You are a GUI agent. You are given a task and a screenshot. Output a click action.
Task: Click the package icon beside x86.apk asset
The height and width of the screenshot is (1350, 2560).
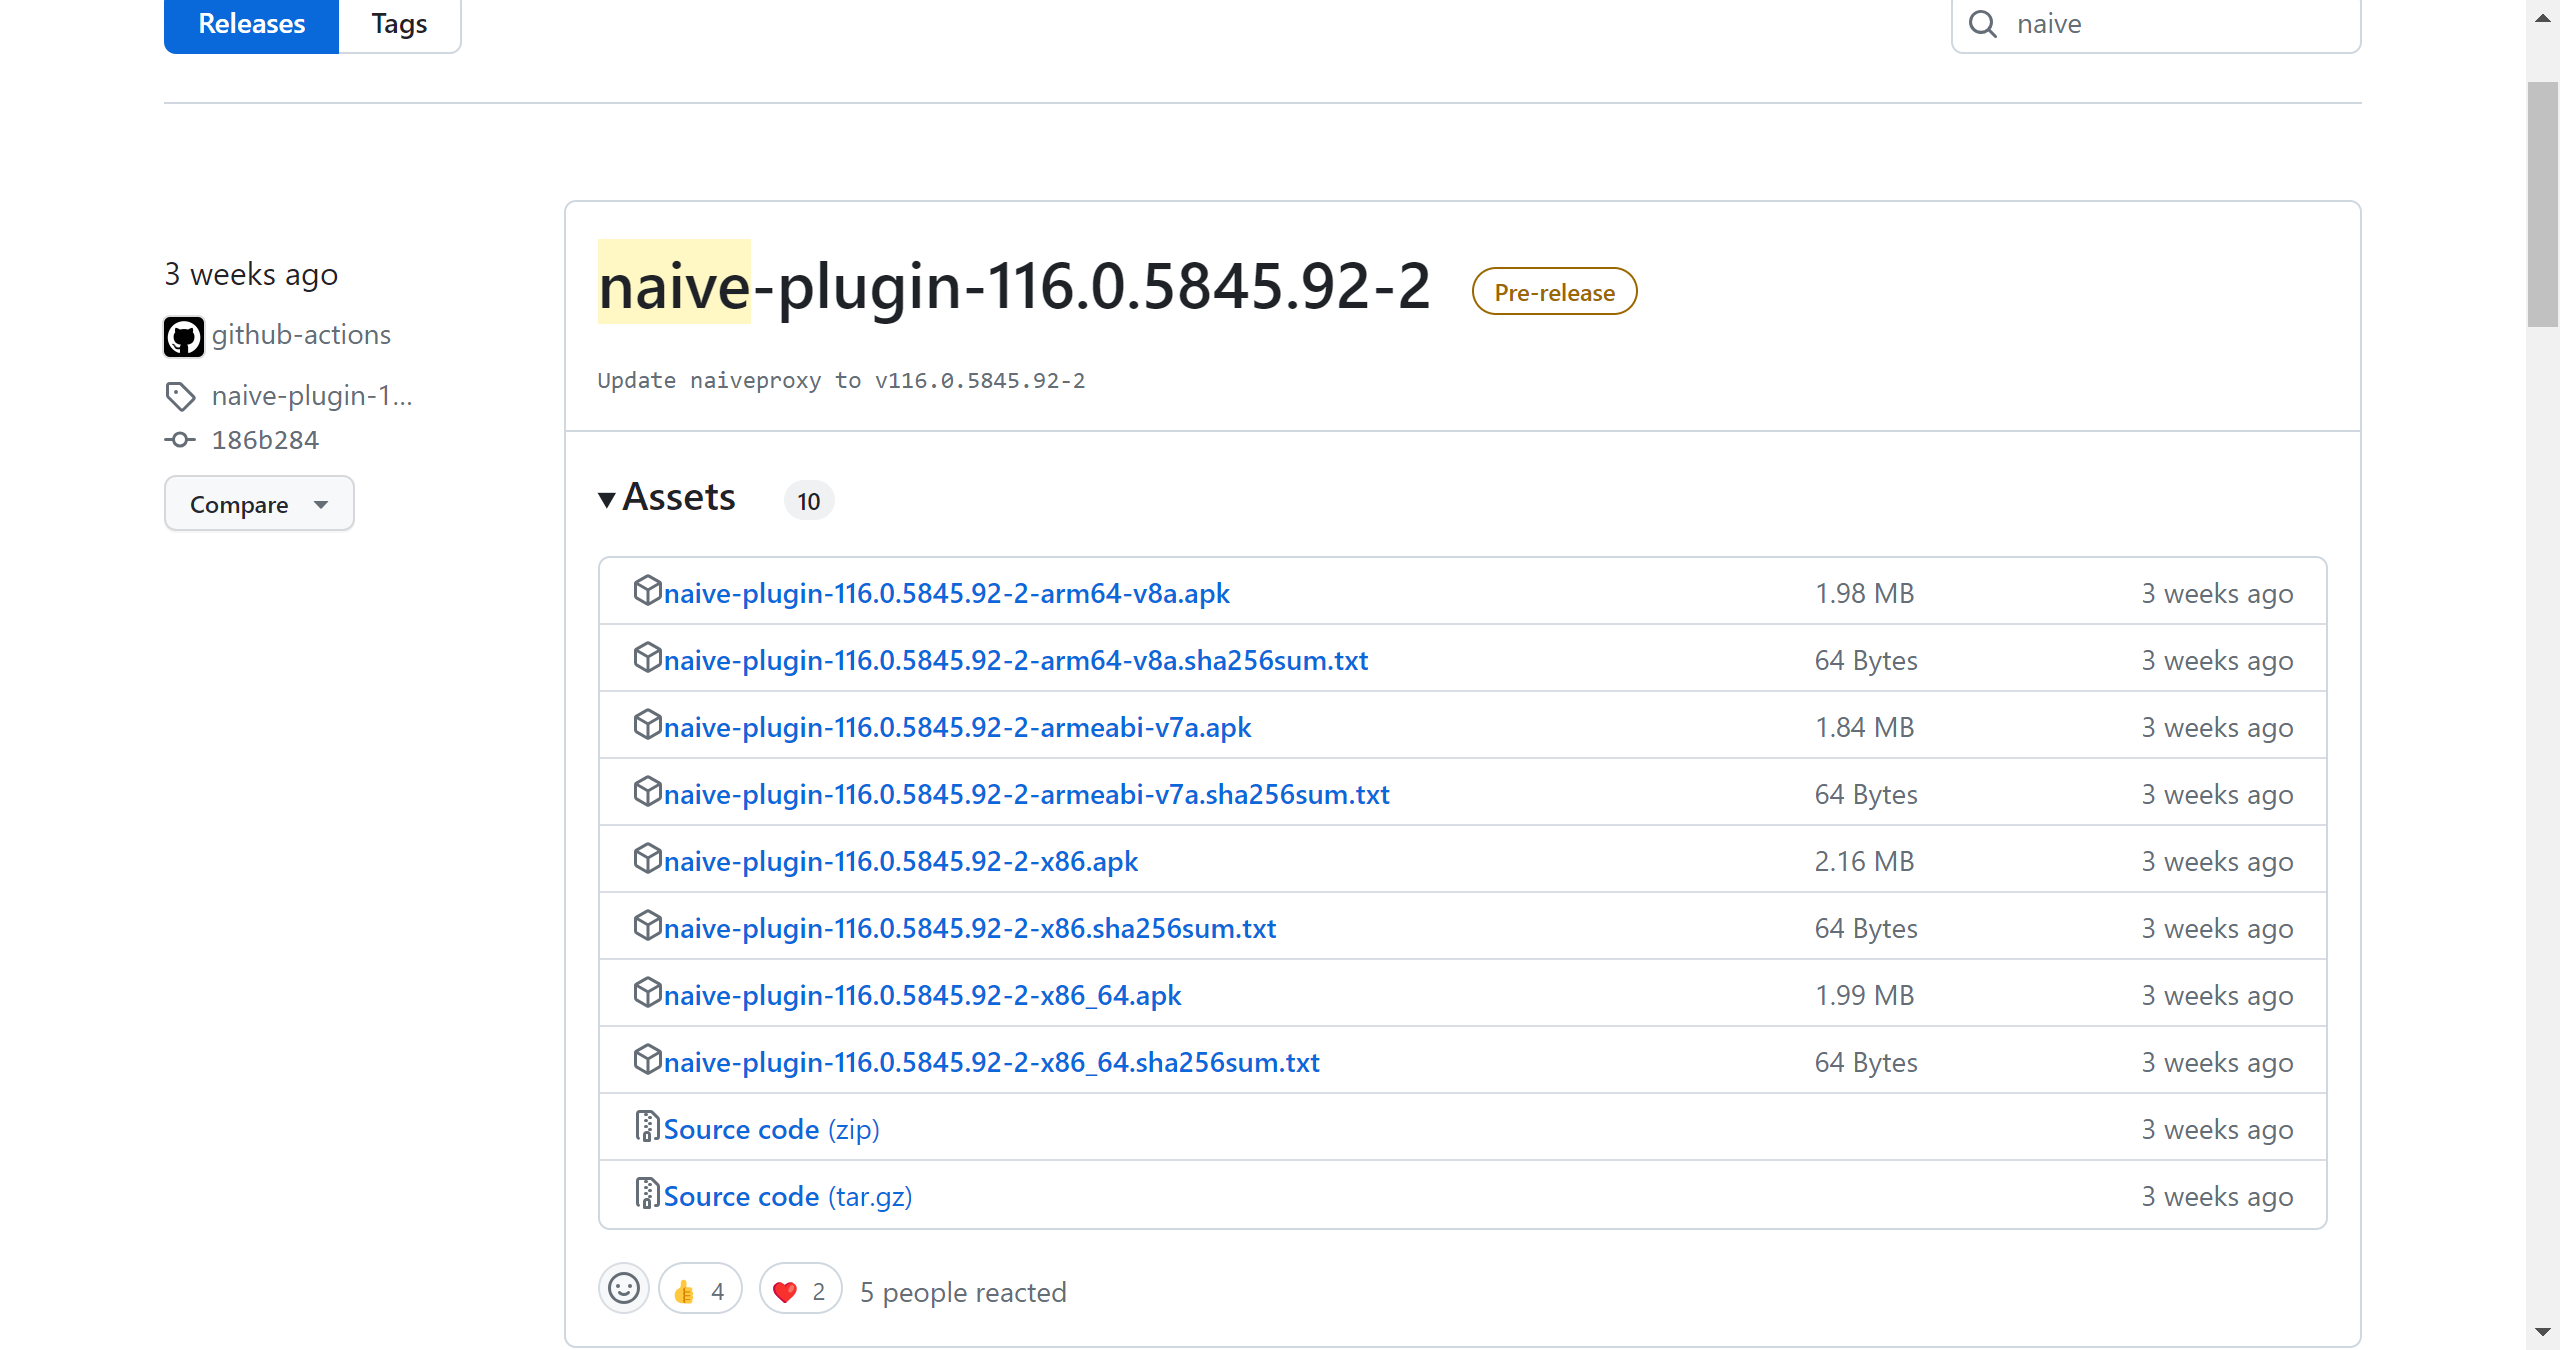[x=647, y=859]
